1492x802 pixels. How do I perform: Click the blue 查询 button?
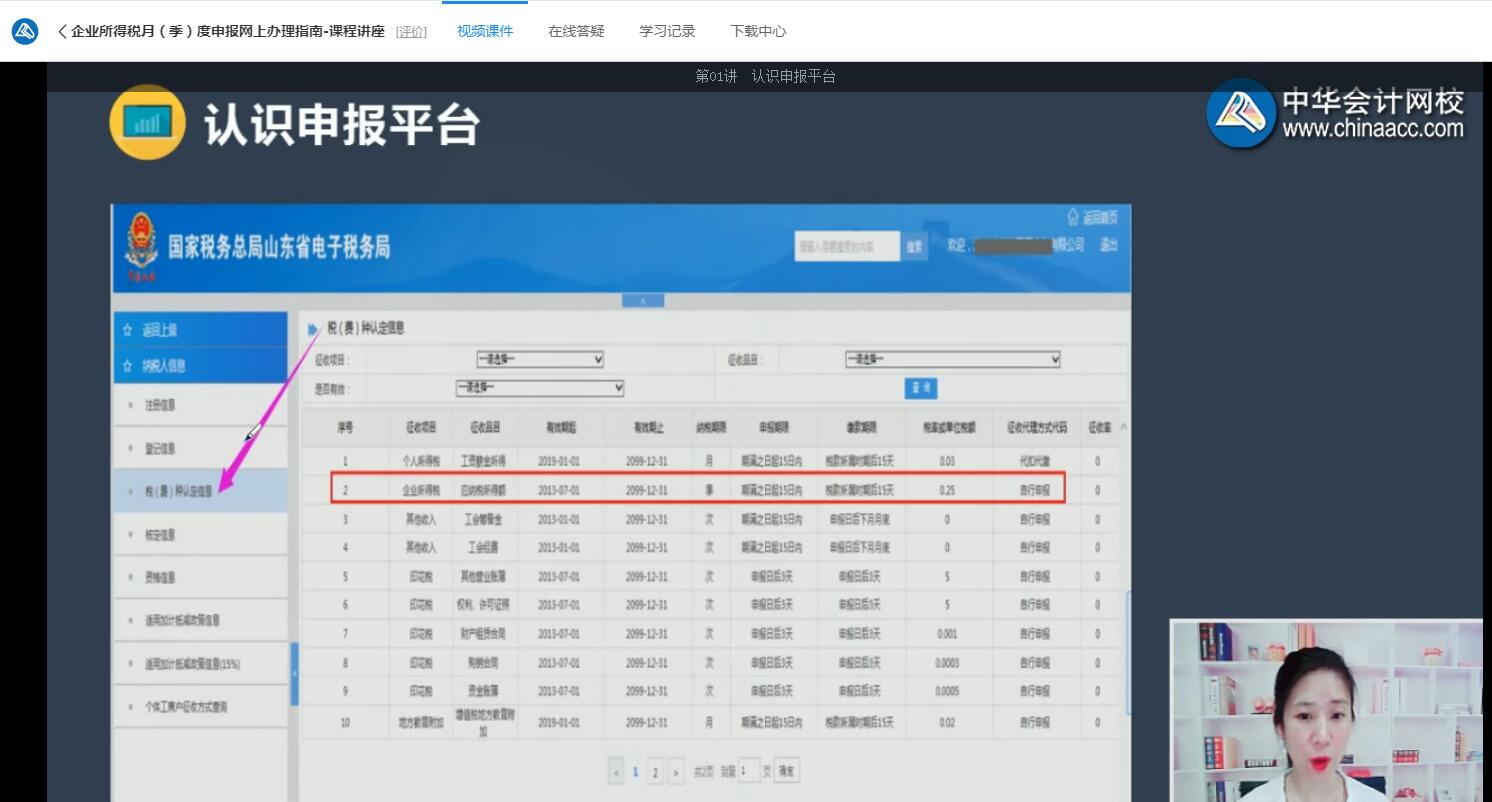[x=921, y=388]
